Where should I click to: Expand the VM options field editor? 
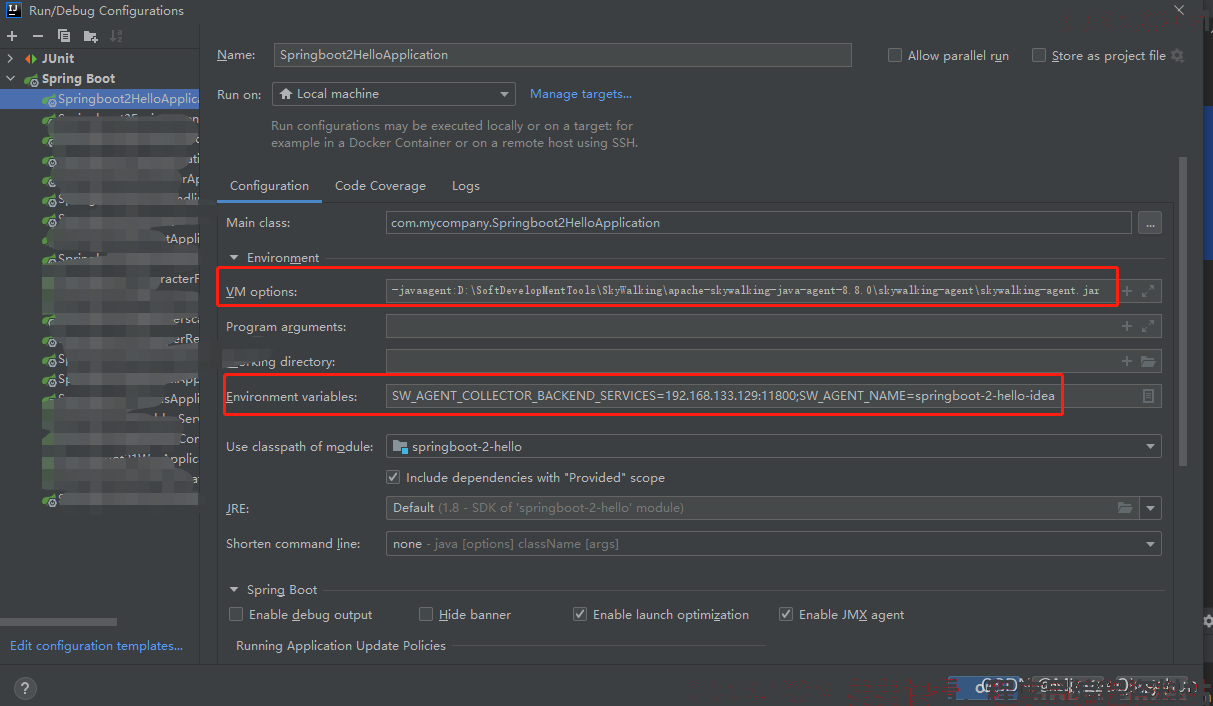[x=1148, y=291]
